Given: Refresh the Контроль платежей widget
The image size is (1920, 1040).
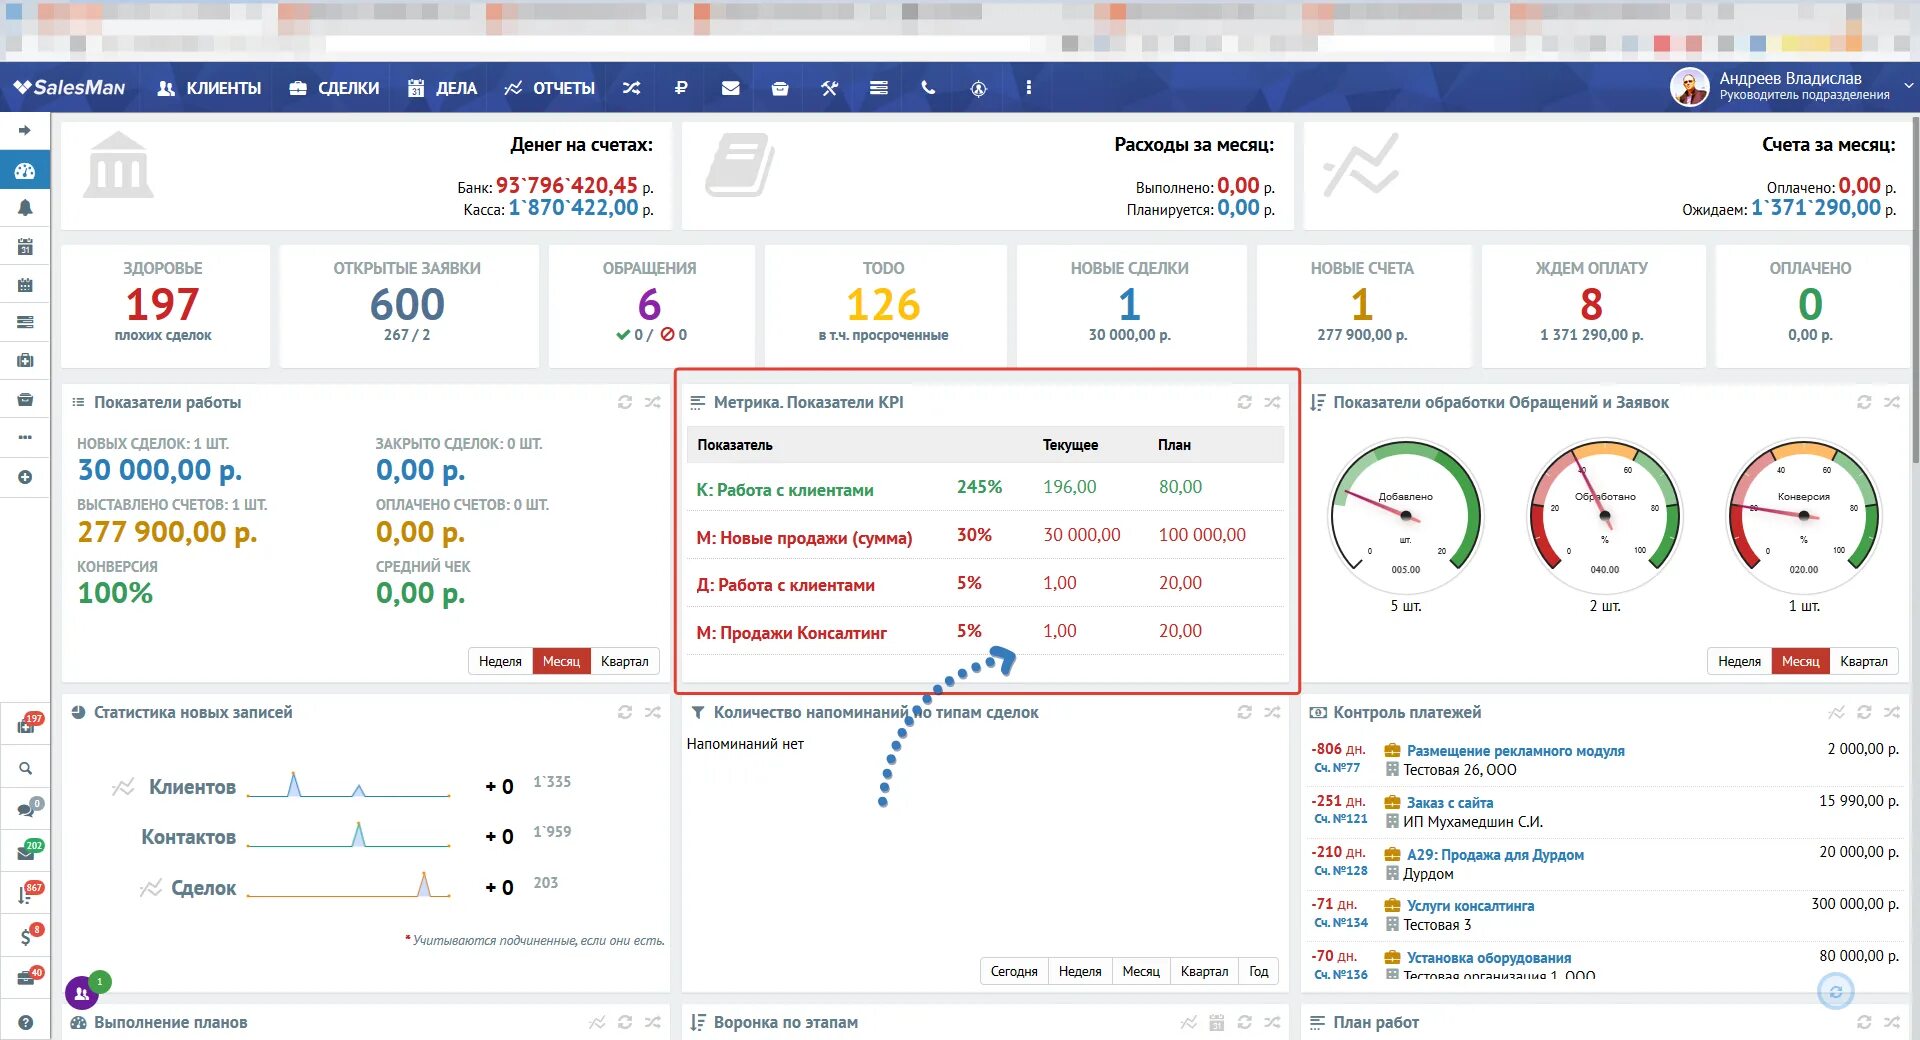Looking at the screenshot, I should pos(1864,712).
